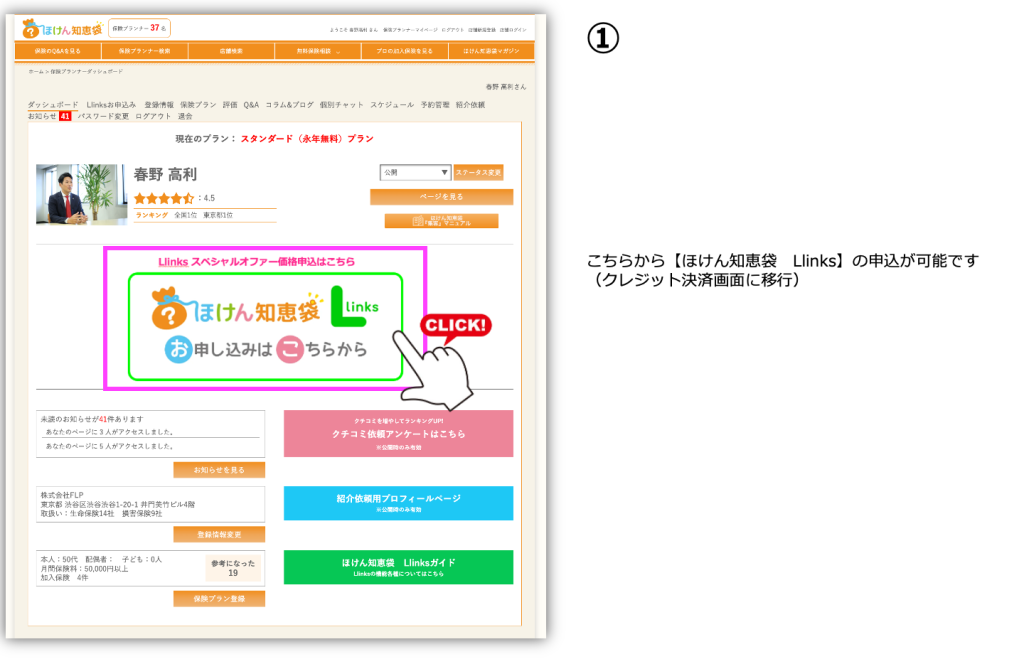Screen dimensions: 1024x659
Task: Expand the 無料保険相談 dropdown menu
Action: 318,51
